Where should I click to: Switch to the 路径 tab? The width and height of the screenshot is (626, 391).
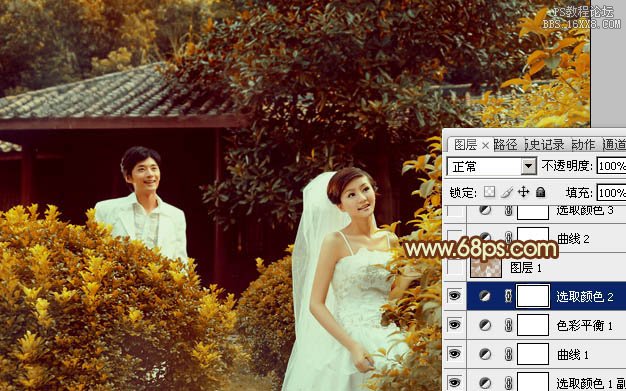[x=505, y=145]
